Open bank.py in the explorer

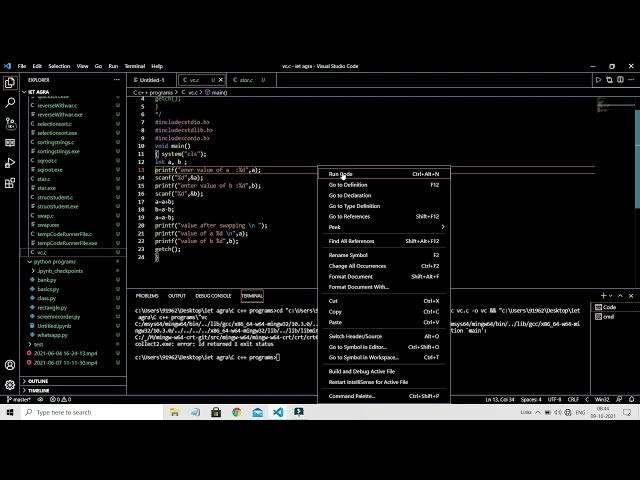tap(73, 280)
